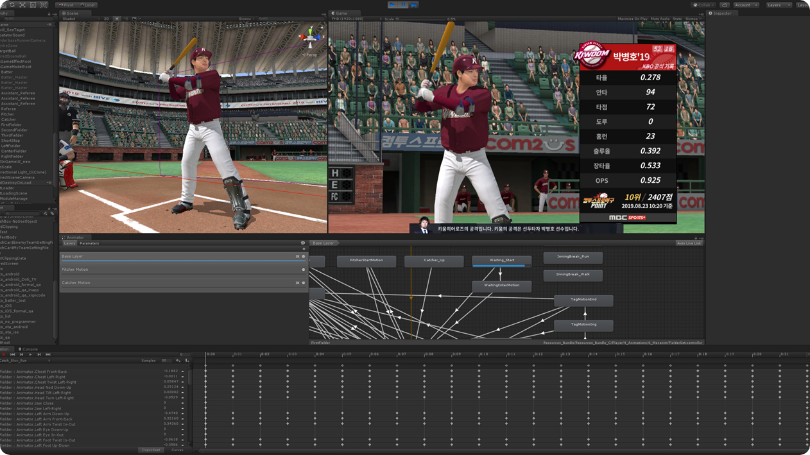
Task: Open the Account dropdown
Action: tap(746, 5)
